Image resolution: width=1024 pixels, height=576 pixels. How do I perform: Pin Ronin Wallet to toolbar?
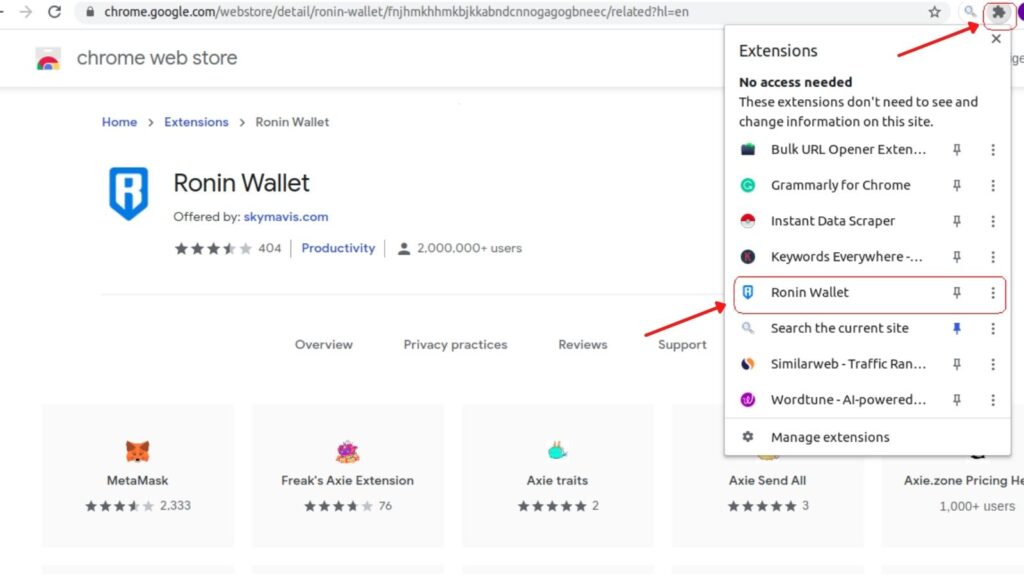(957, 293)
